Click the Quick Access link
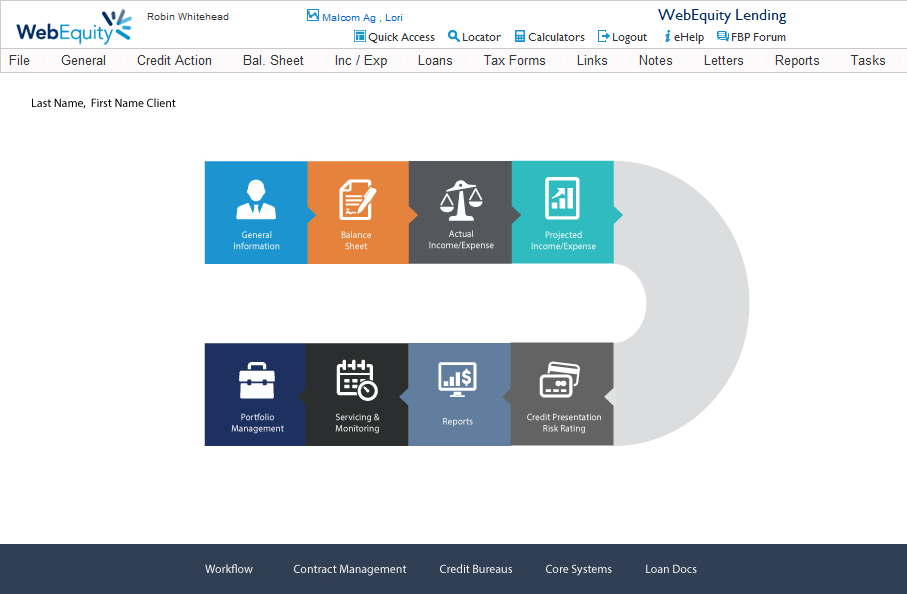907x594 pixels. pyautogui.click(x=394, y=37)
